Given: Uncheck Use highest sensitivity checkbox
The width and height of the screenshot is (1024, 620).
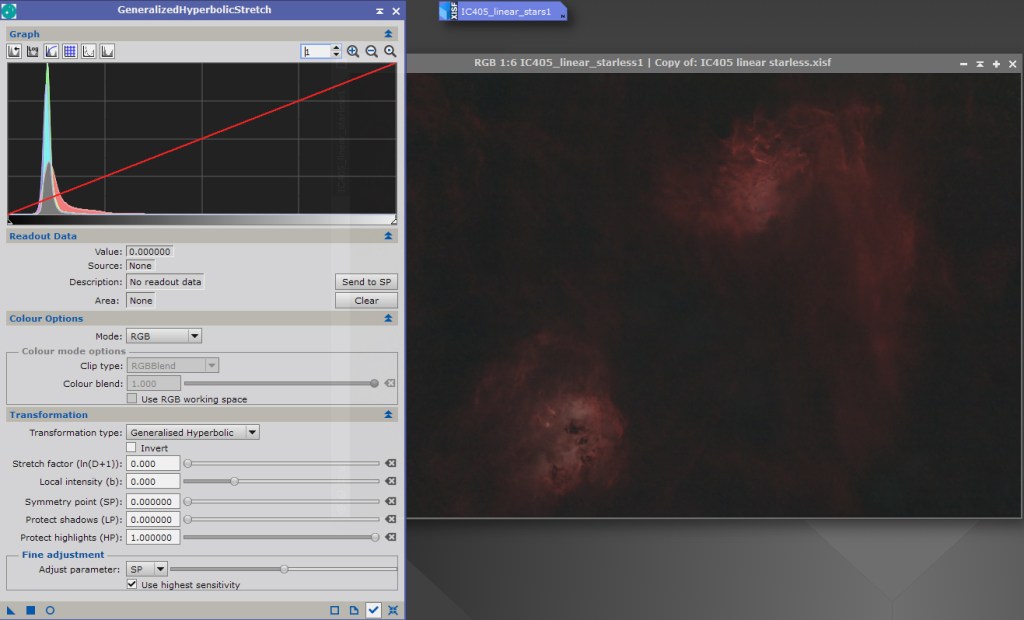Looking at the screenshot, I should 132,585.
